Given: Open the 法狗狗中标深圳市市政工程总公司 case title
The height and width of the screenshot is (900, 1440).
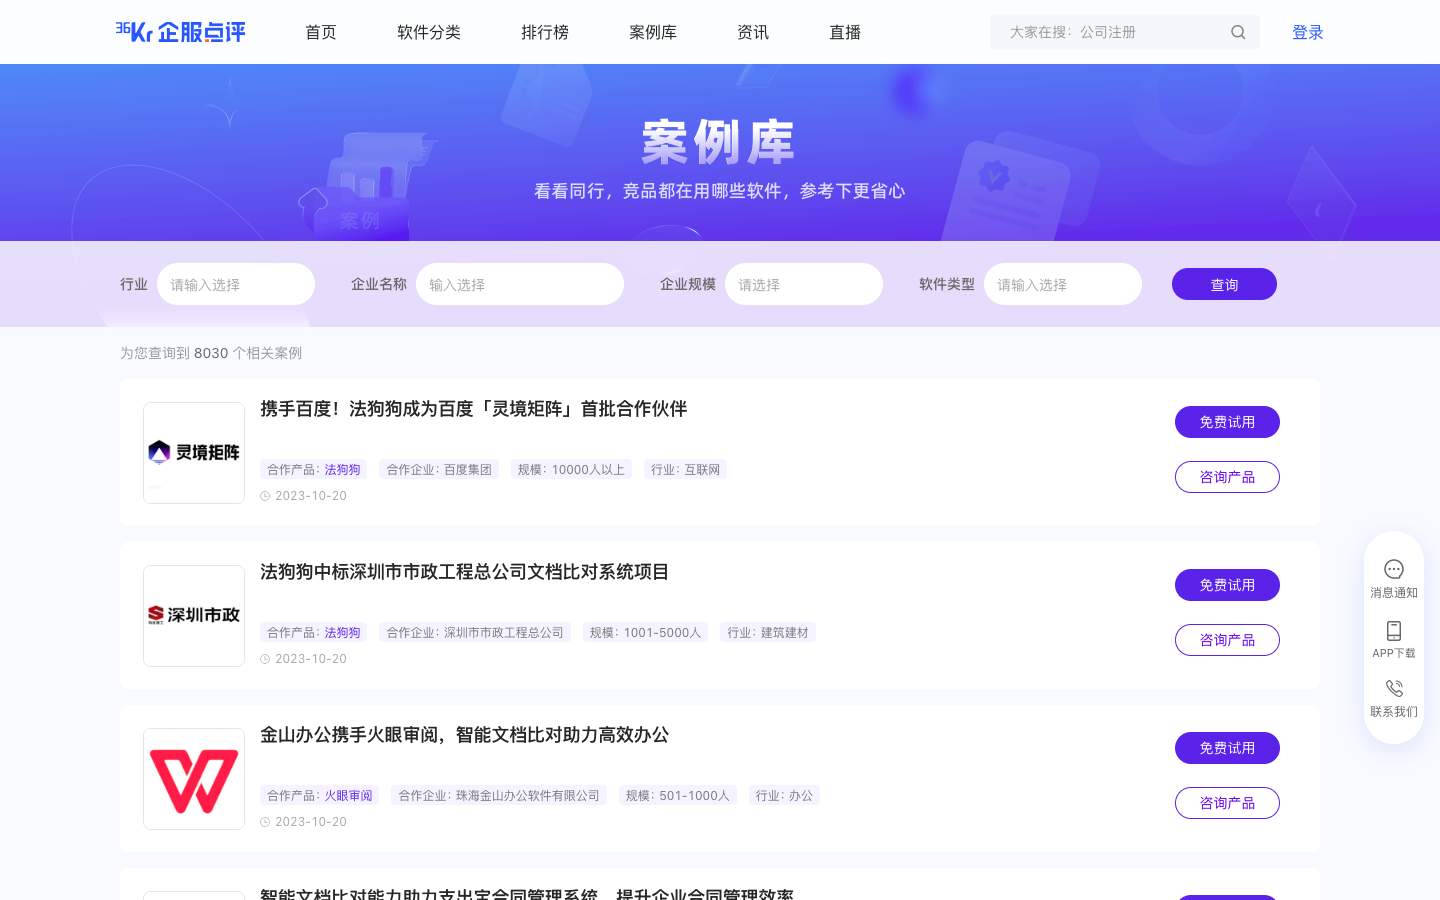Looking at the screenshot, I should click(464, 572).
